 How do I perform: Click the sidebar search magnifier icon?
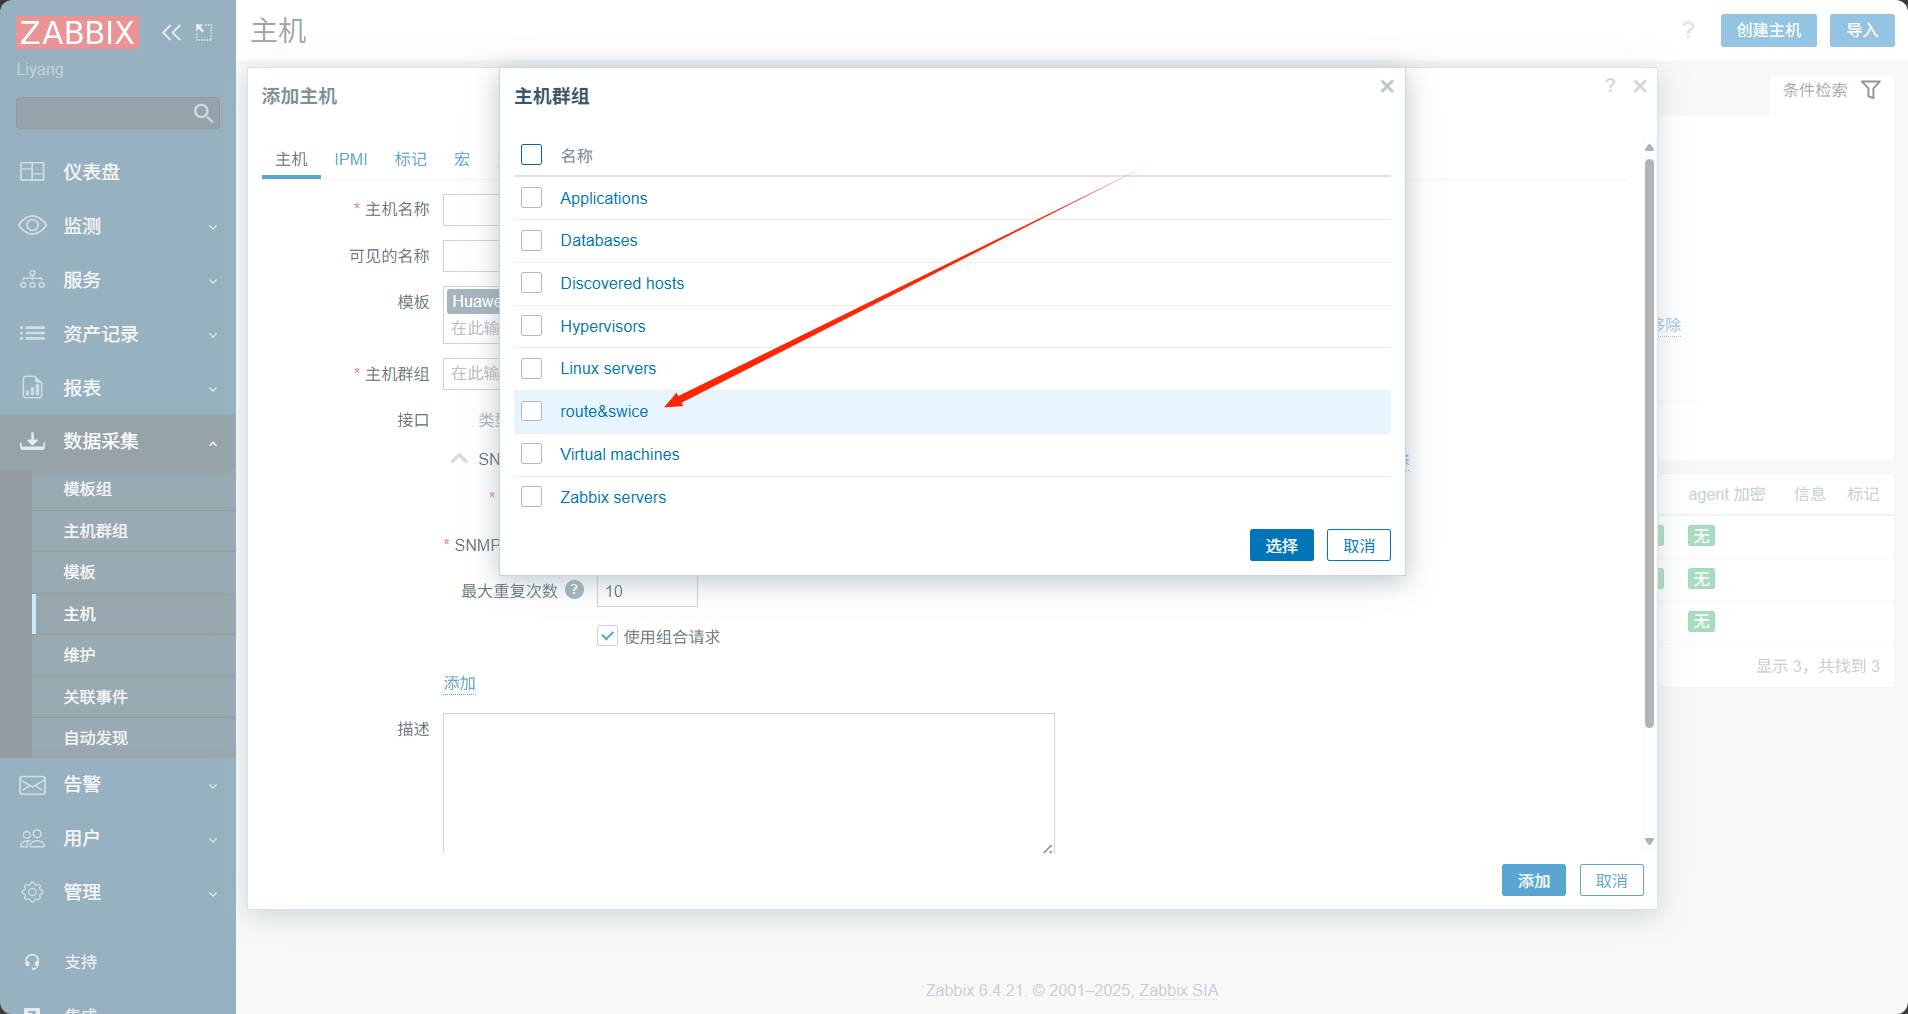click(x=203, y=113)
